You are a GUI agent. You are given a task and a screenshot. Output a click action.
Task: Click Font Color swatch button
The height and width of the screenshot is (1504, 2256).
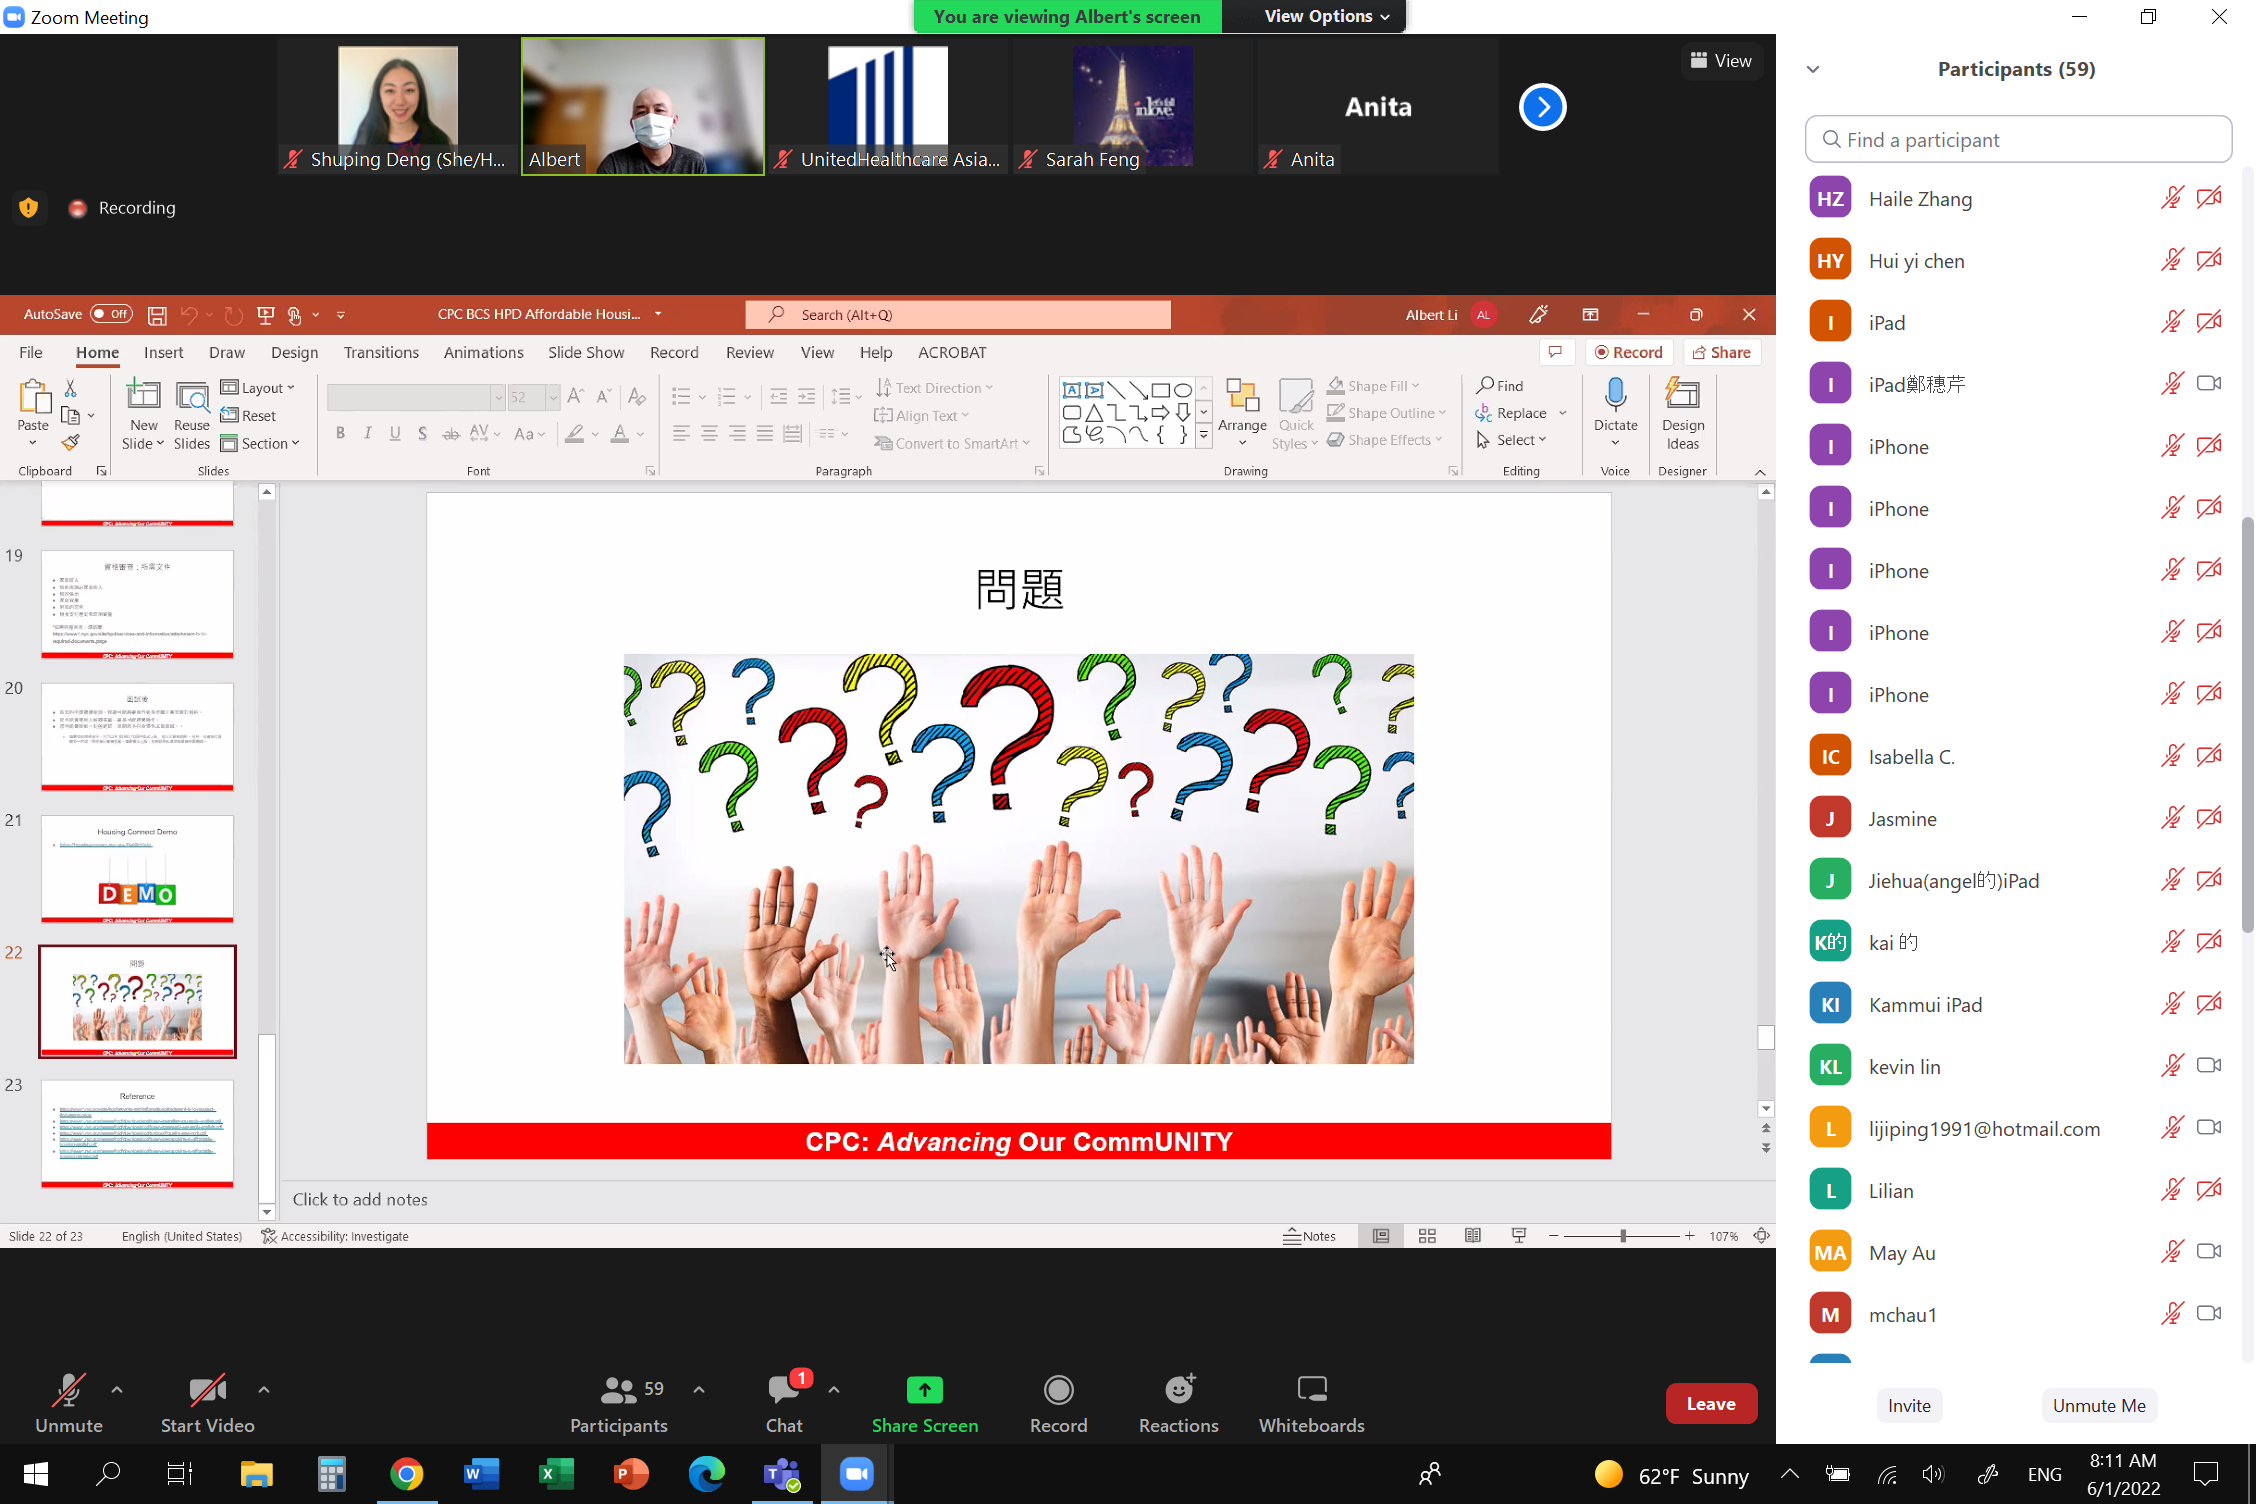619,433
